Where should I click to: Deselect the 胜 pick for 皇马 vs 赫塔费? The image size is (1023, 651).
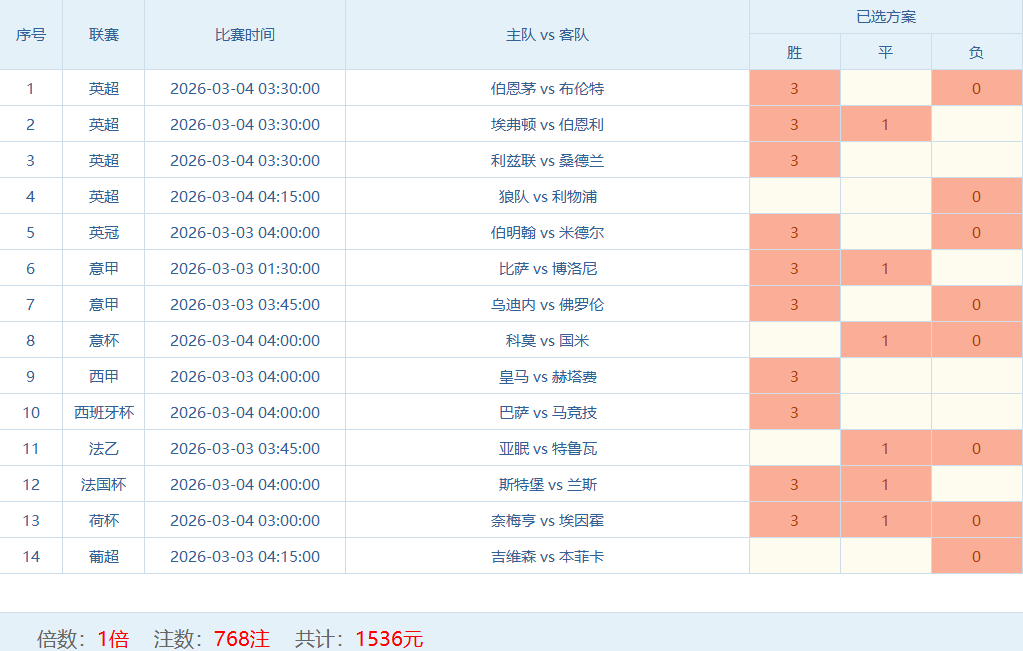click(794, 376)
